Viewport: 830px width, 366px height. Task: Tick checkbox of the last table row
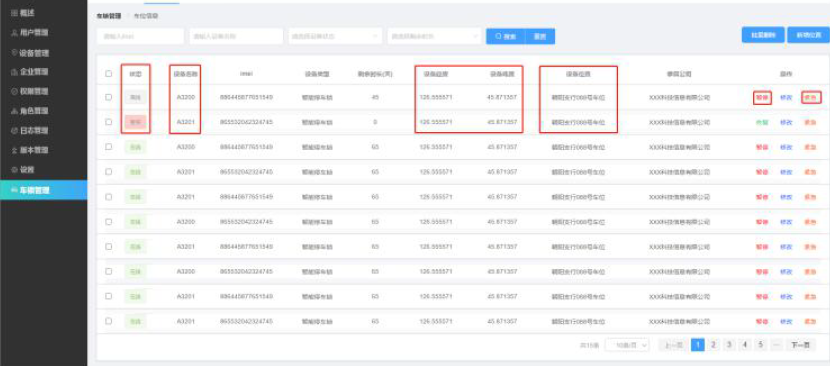coord(109,321)
